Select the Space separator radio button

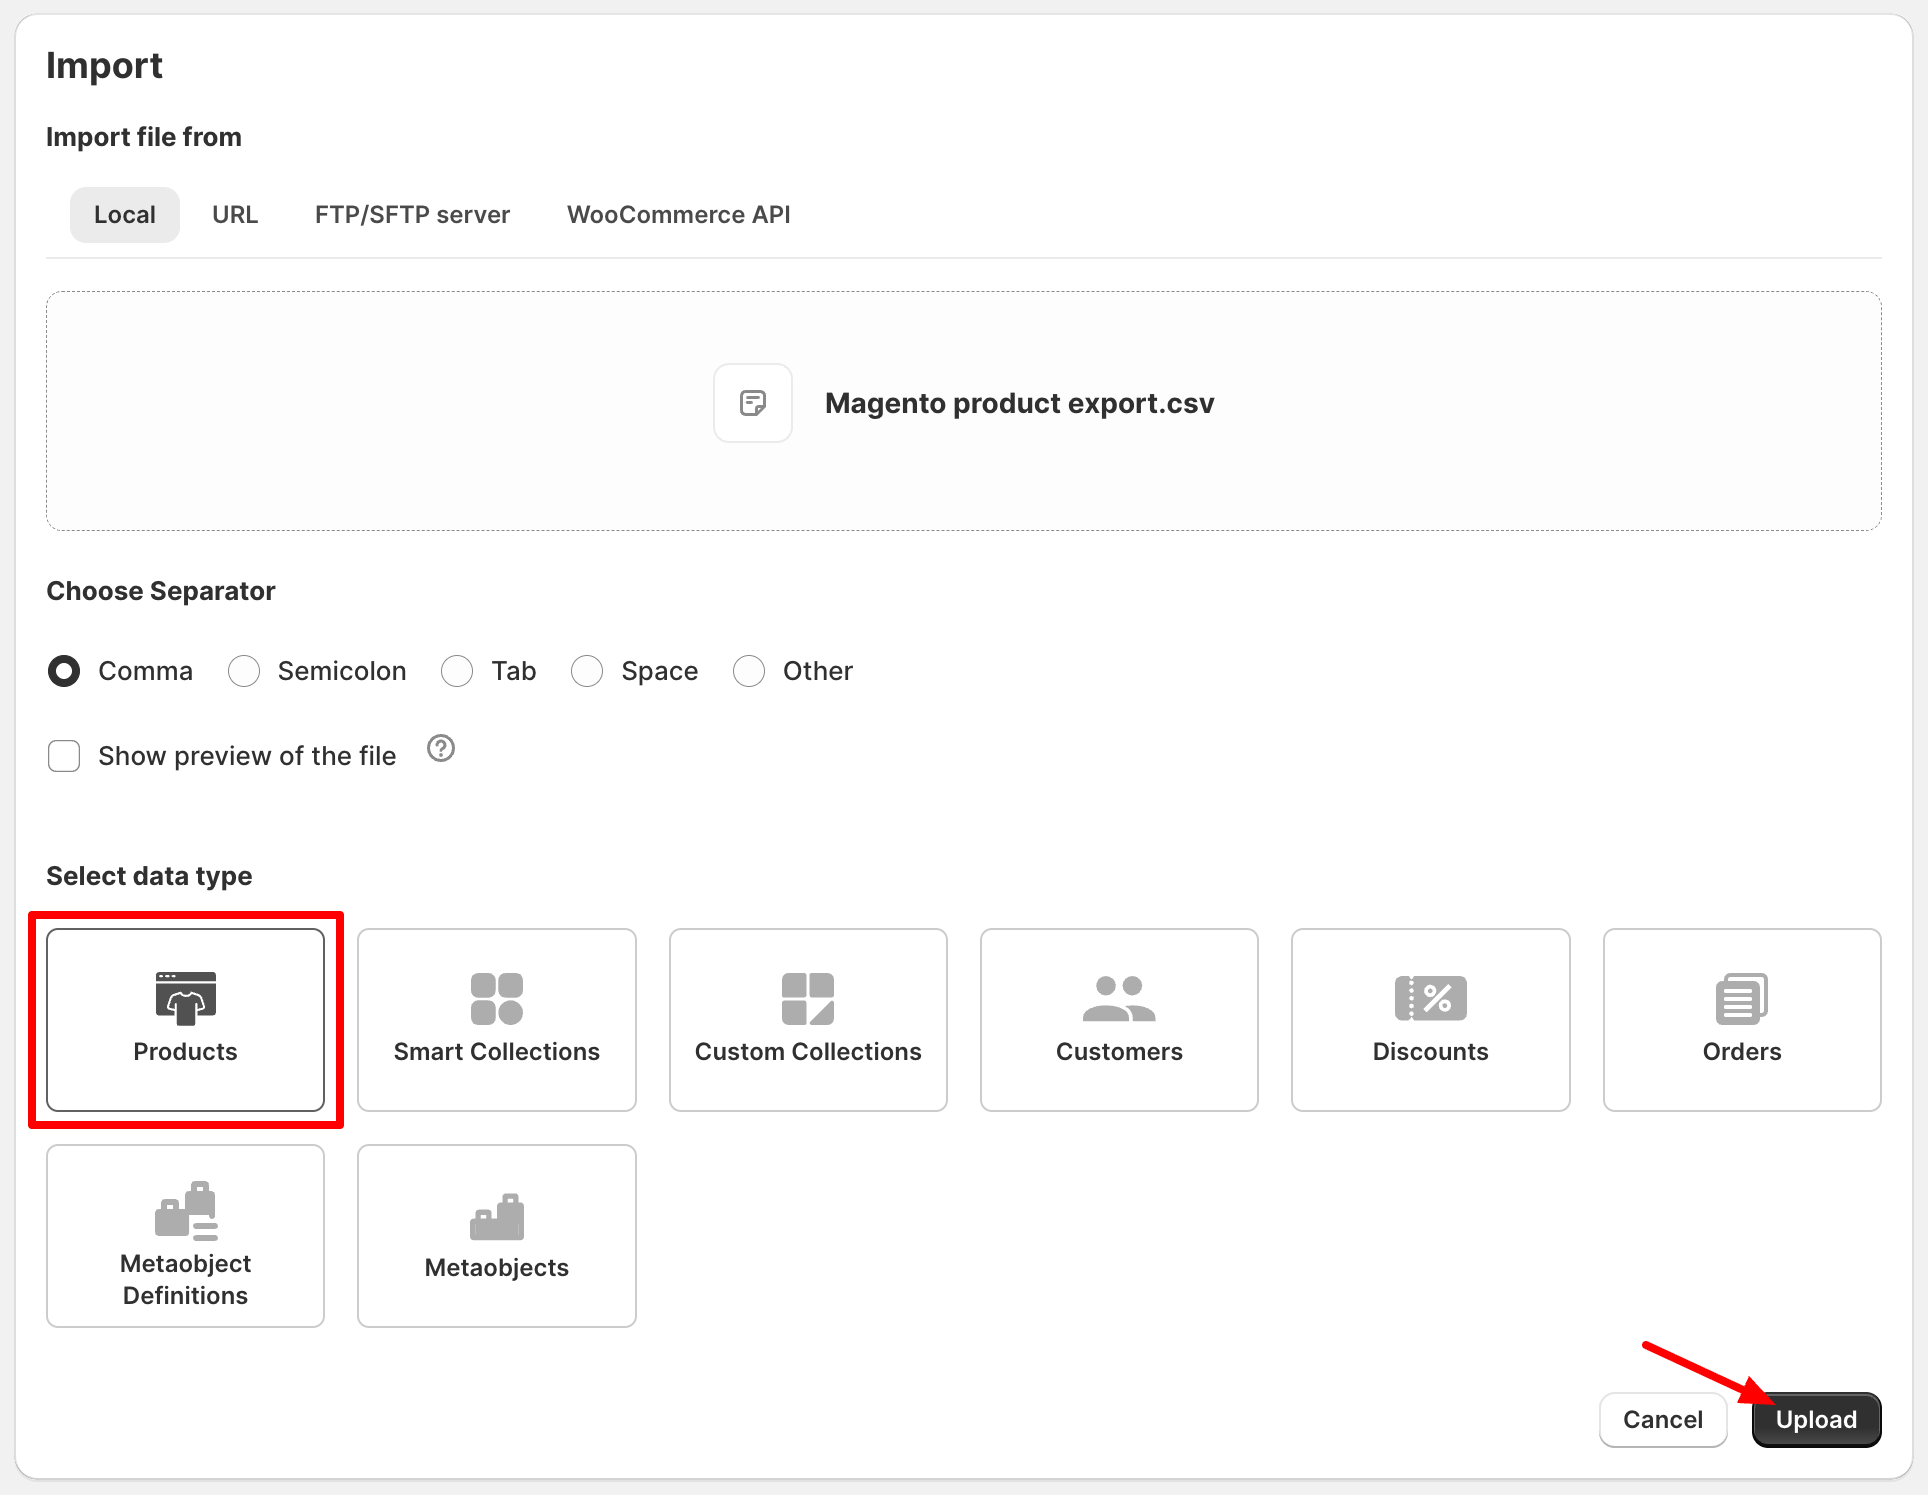click(x=587, y=671)
